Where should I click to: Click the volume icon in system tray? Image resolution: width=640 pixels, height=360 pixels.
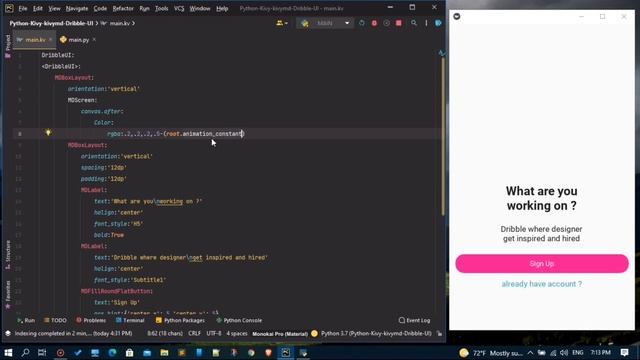[x=564, y=353]
